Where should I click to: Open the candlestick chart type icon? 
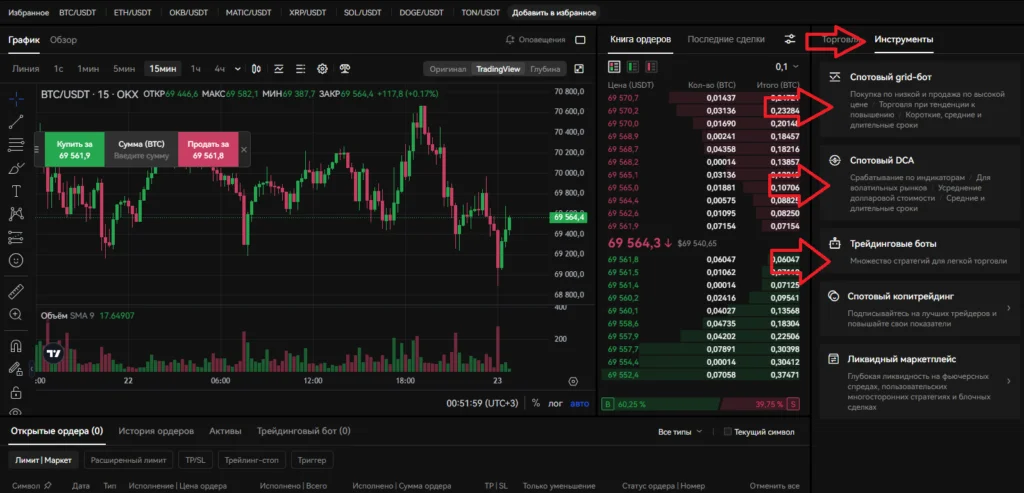(x=257, y=69)
